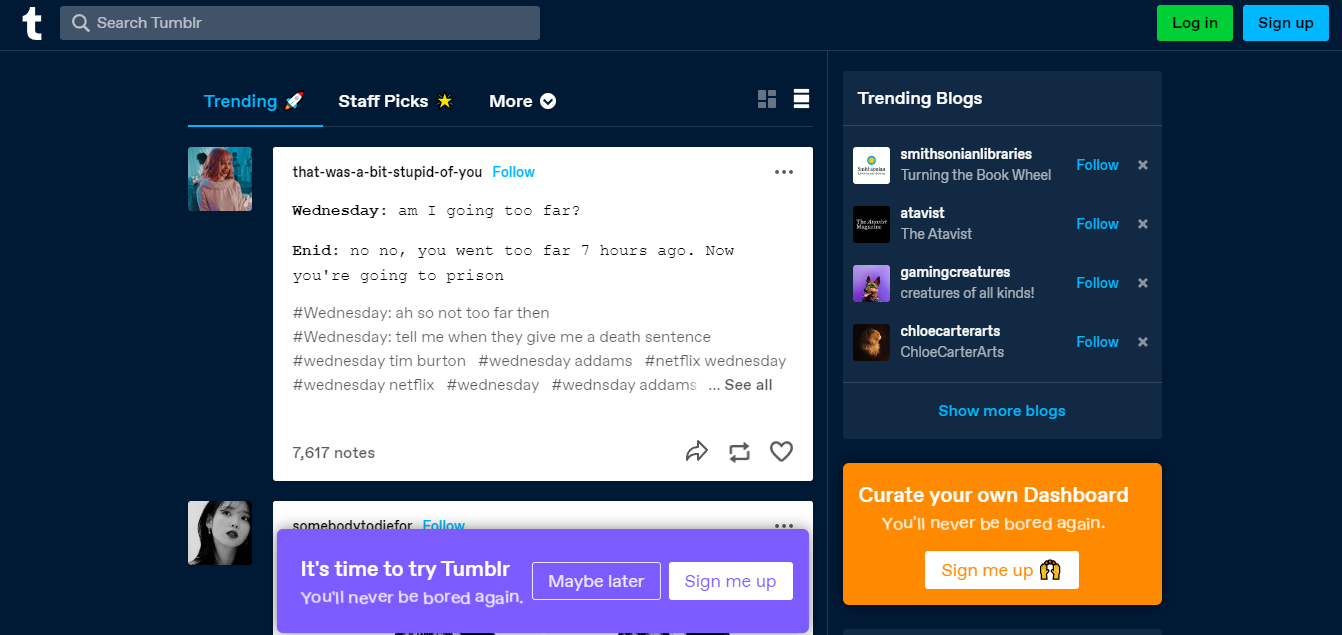Open that-was-a-bit-stupid-of-you profile avatar
The height and width of the screenshot is (635, 1342).
220,179
